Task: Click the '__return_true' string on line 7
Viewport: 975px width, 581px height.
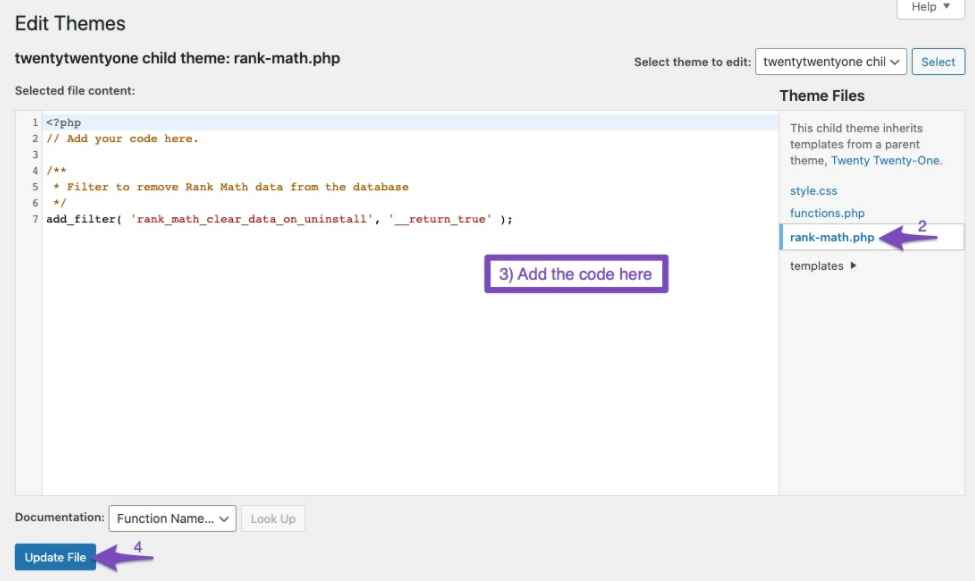Action: 440,219
